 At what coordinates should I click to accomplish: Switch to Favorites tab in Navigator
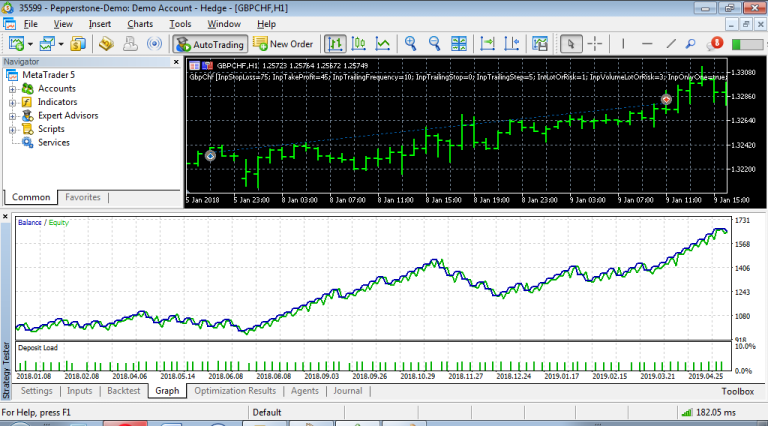pyautogui.click(x=83, y=197)
